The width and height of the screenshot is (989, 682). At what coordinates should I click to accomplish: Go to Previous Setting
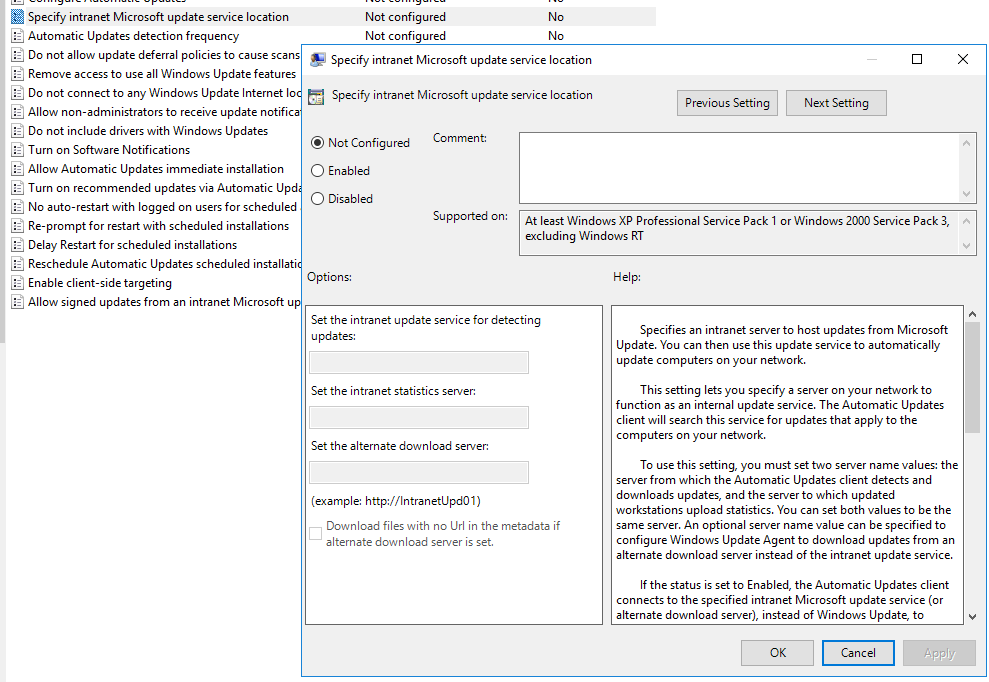tap(727, 103)
